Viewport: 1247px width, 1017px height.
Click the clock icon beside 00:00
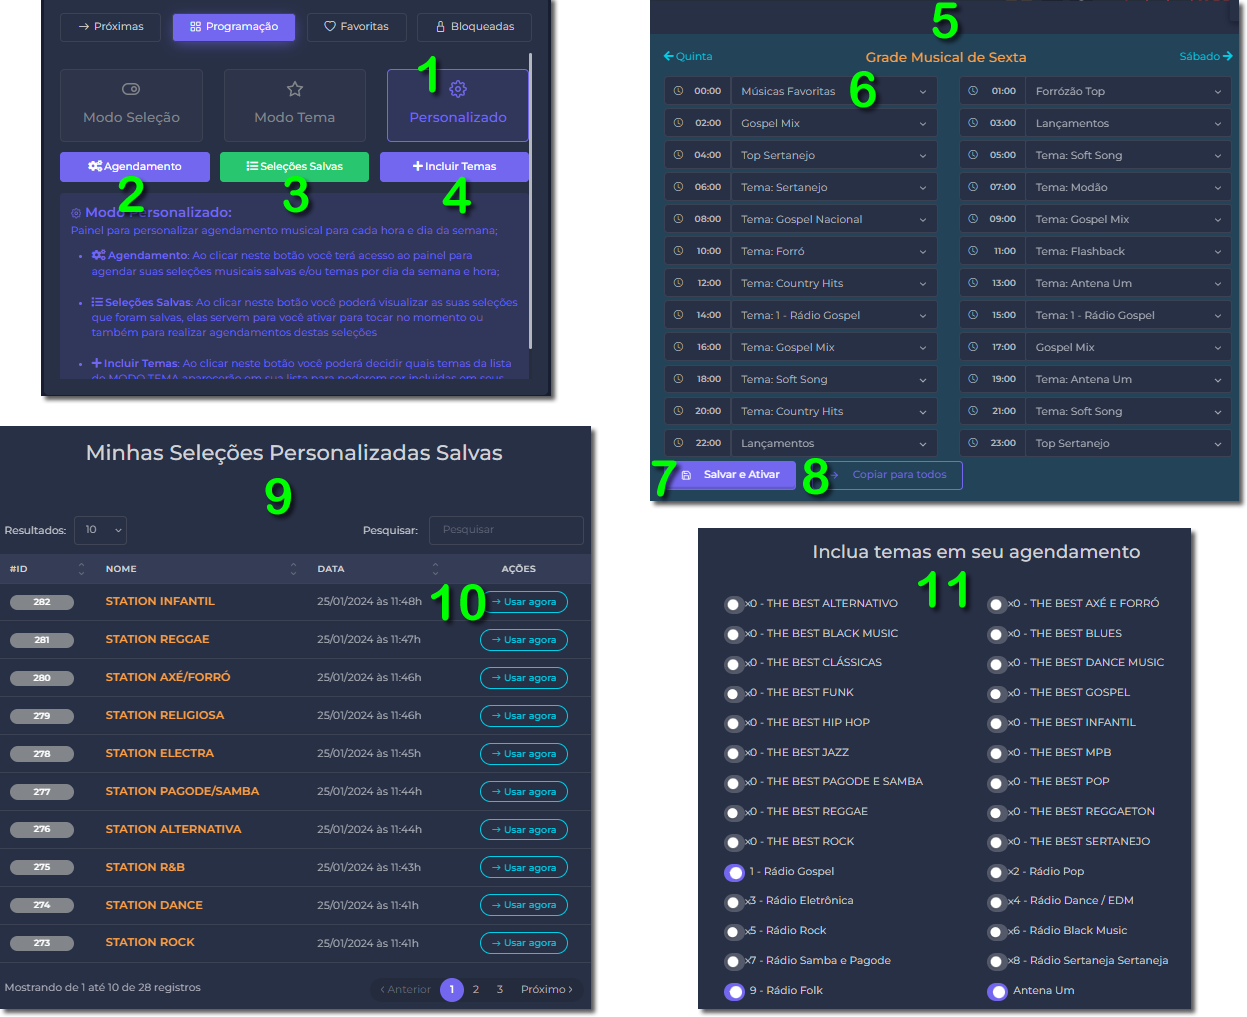(x=679, y=91)
